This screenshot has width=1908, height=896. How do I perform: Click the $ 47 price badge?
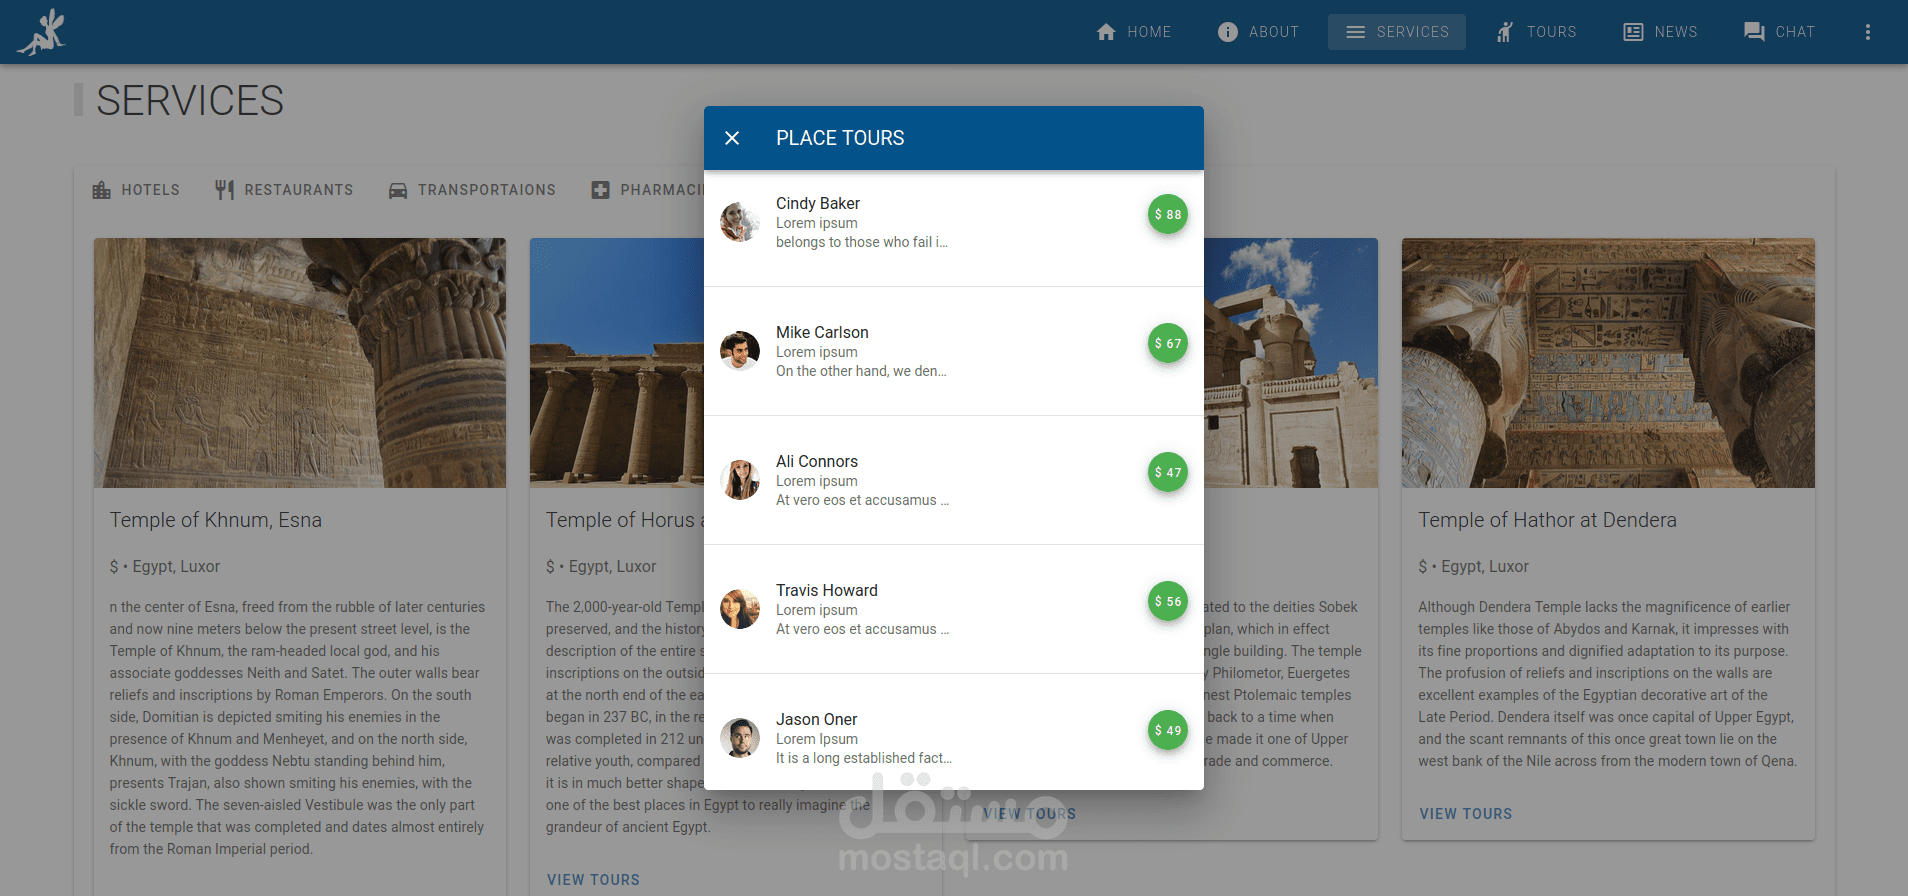[x=1168, y=472]
